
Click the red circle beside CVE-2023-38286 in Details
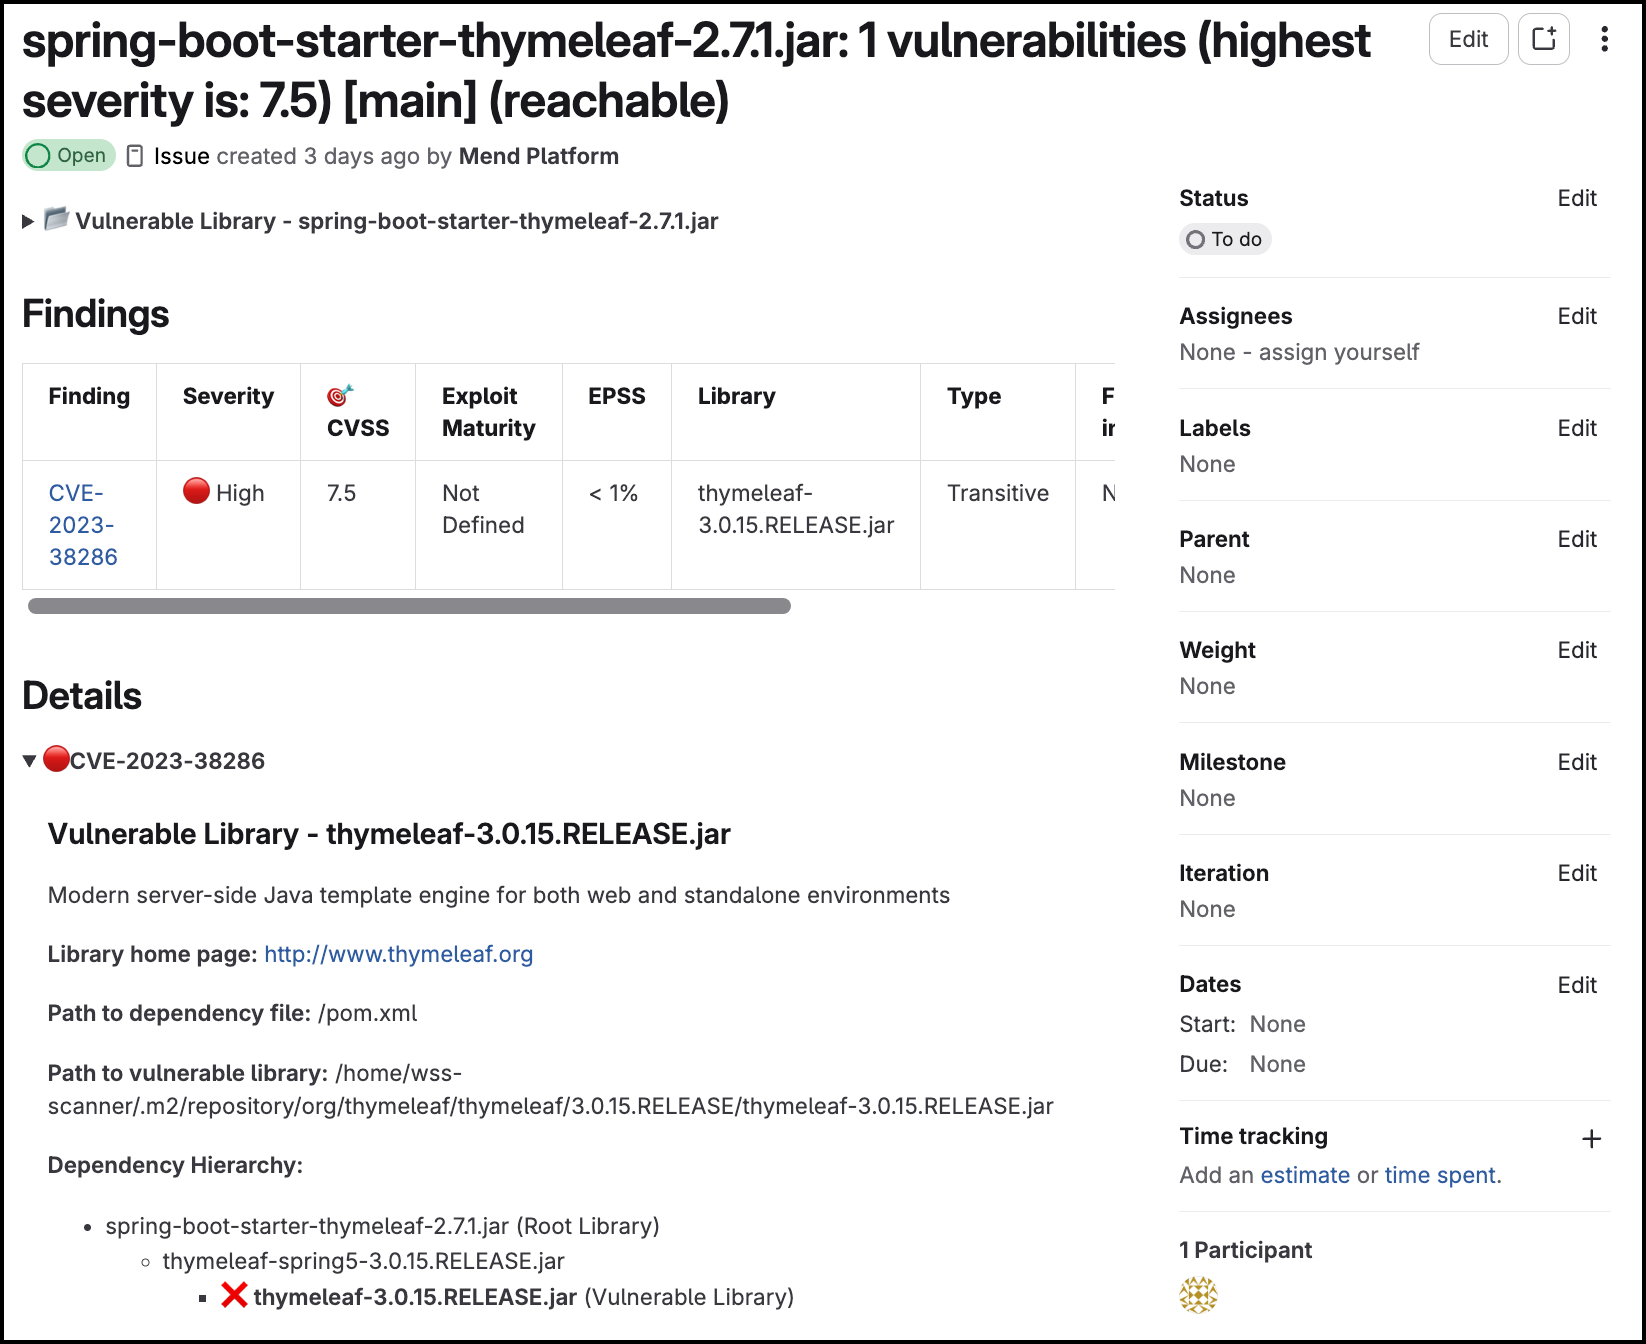pyautogui.click(x=57, y=759)
